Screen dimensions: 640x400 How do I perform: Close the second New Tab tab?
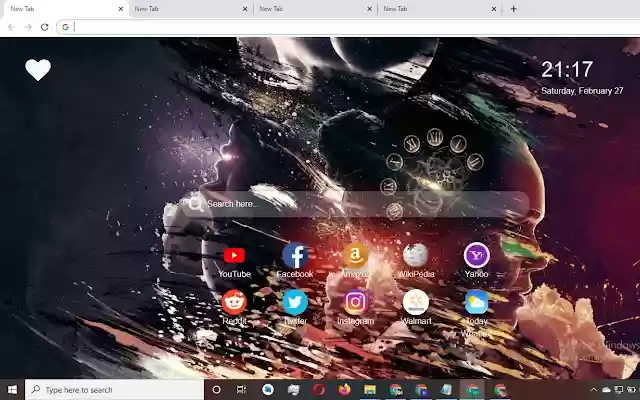click(x=245, y=9)
